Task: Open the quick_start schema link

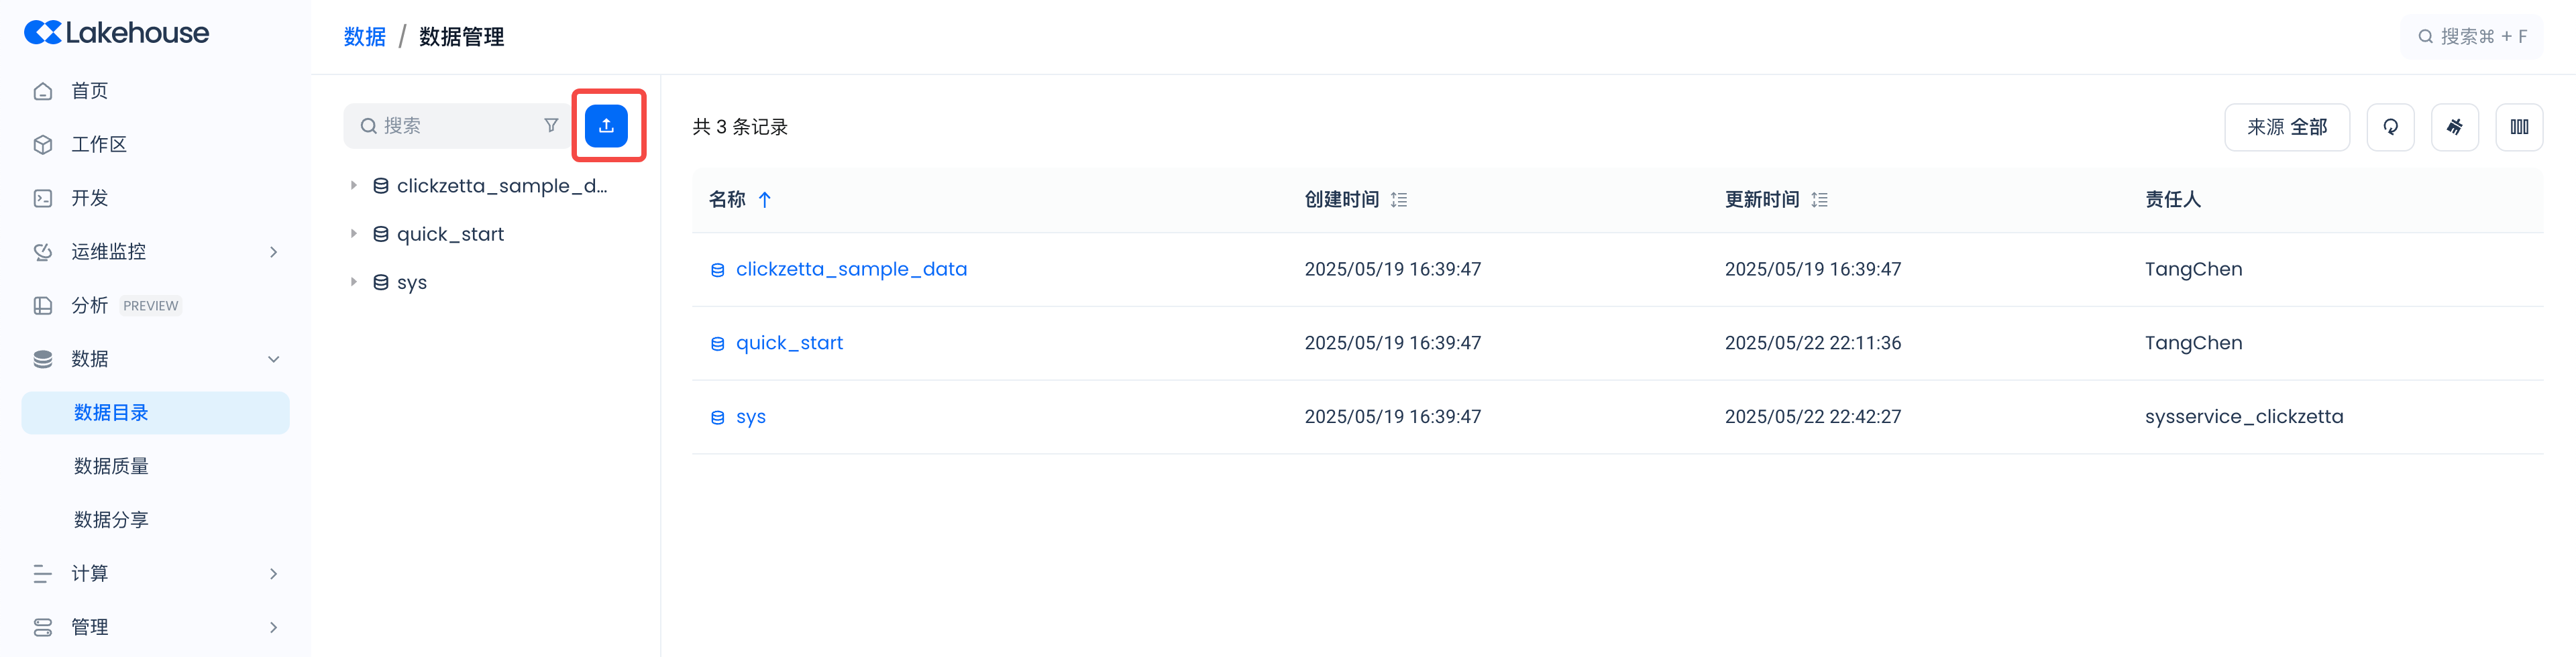Action: click(789, 343)
